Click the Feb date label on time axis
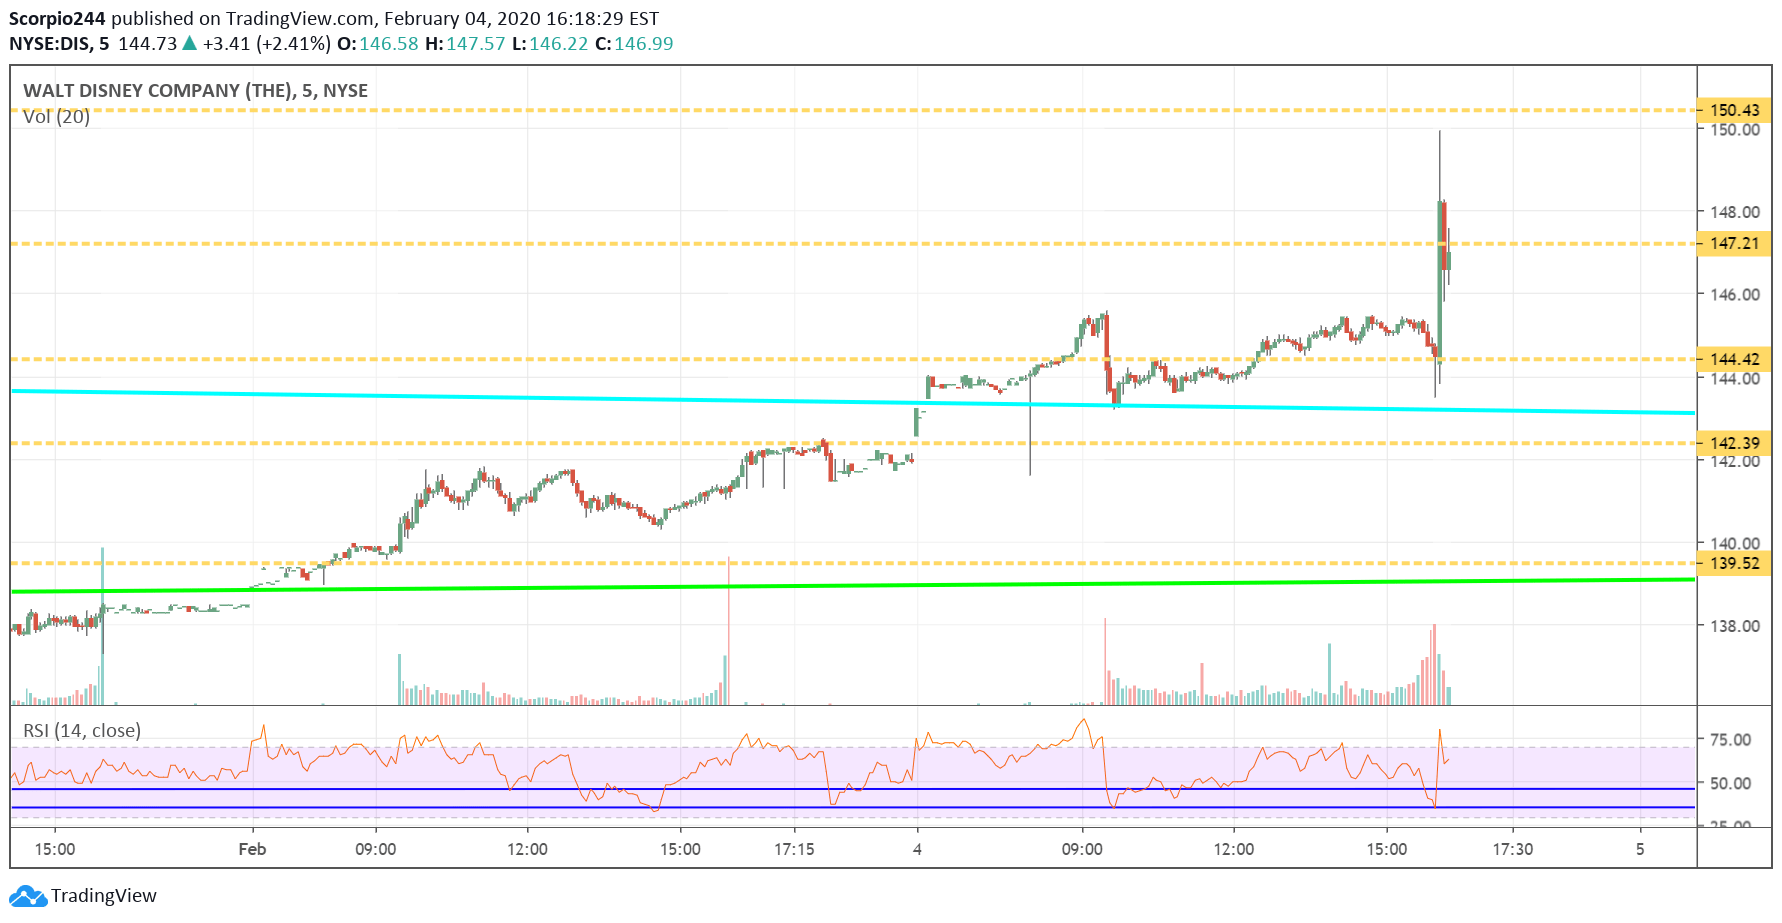Viewport: 1782px width, 923px height. point(252,849)
